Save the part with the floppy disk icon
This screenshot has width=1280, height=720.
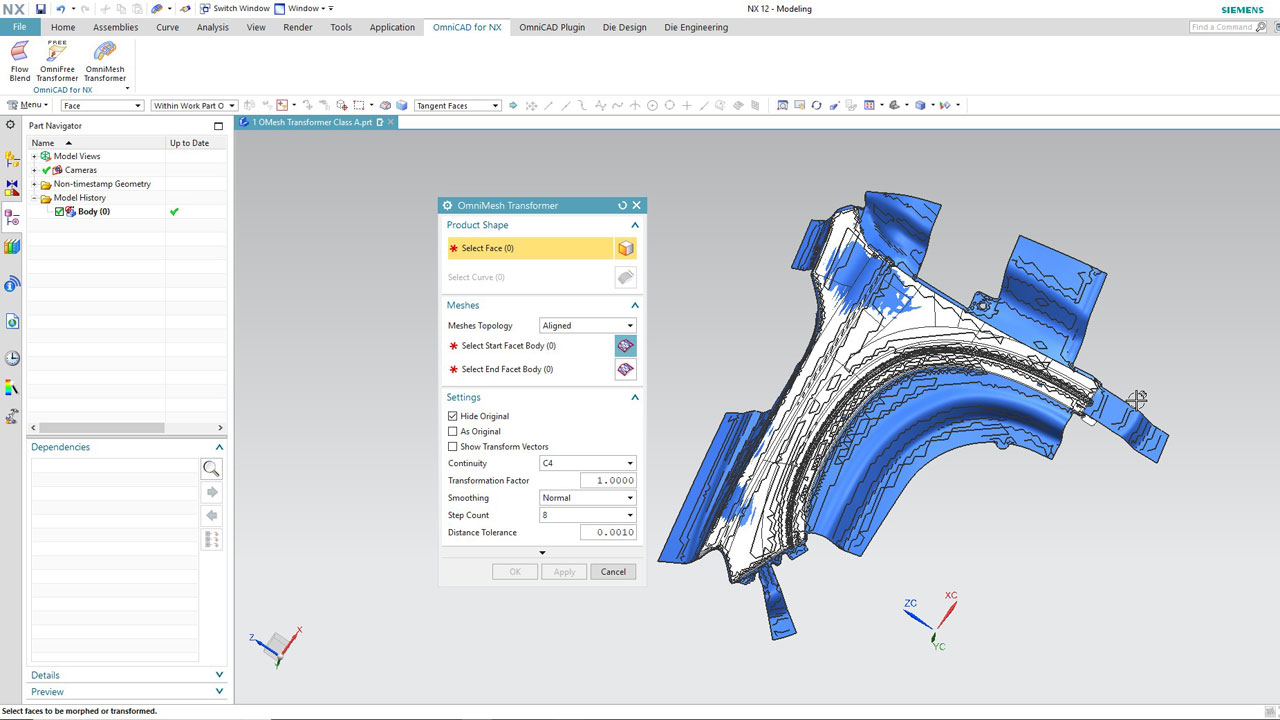[x=40, y=8]
